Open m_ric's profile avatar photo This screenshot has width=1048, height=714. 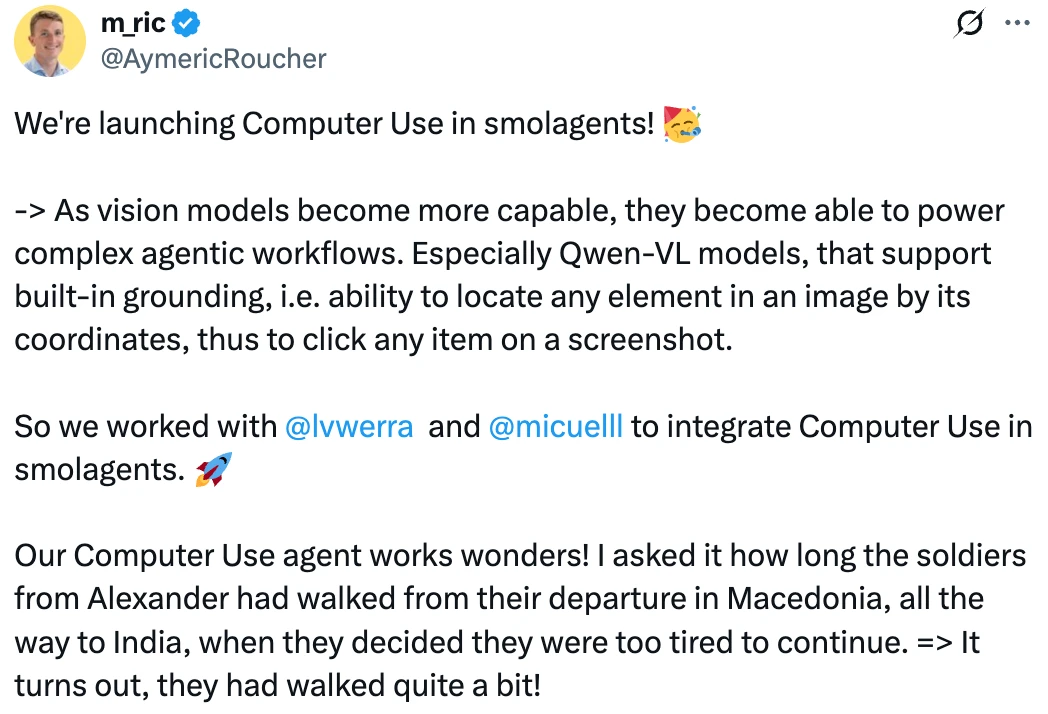49,41
